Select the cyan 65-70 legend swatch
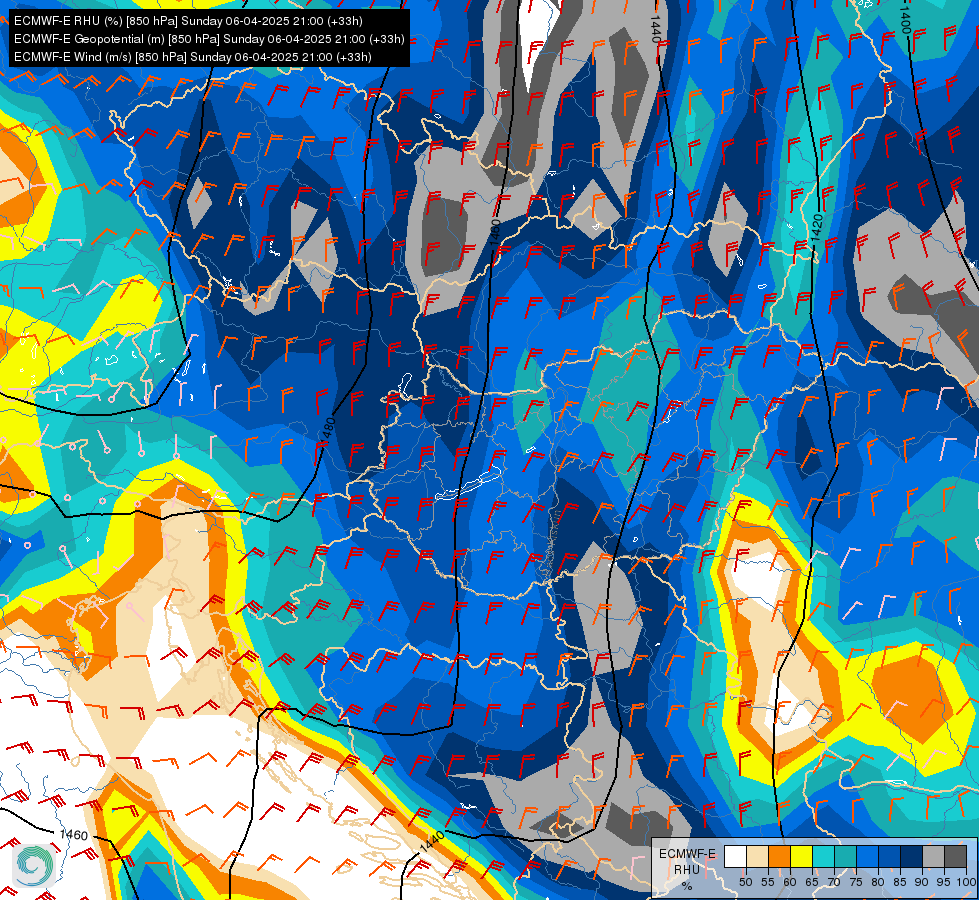Image resolution: width=979 pixels, height=900 pixels. 824,856
